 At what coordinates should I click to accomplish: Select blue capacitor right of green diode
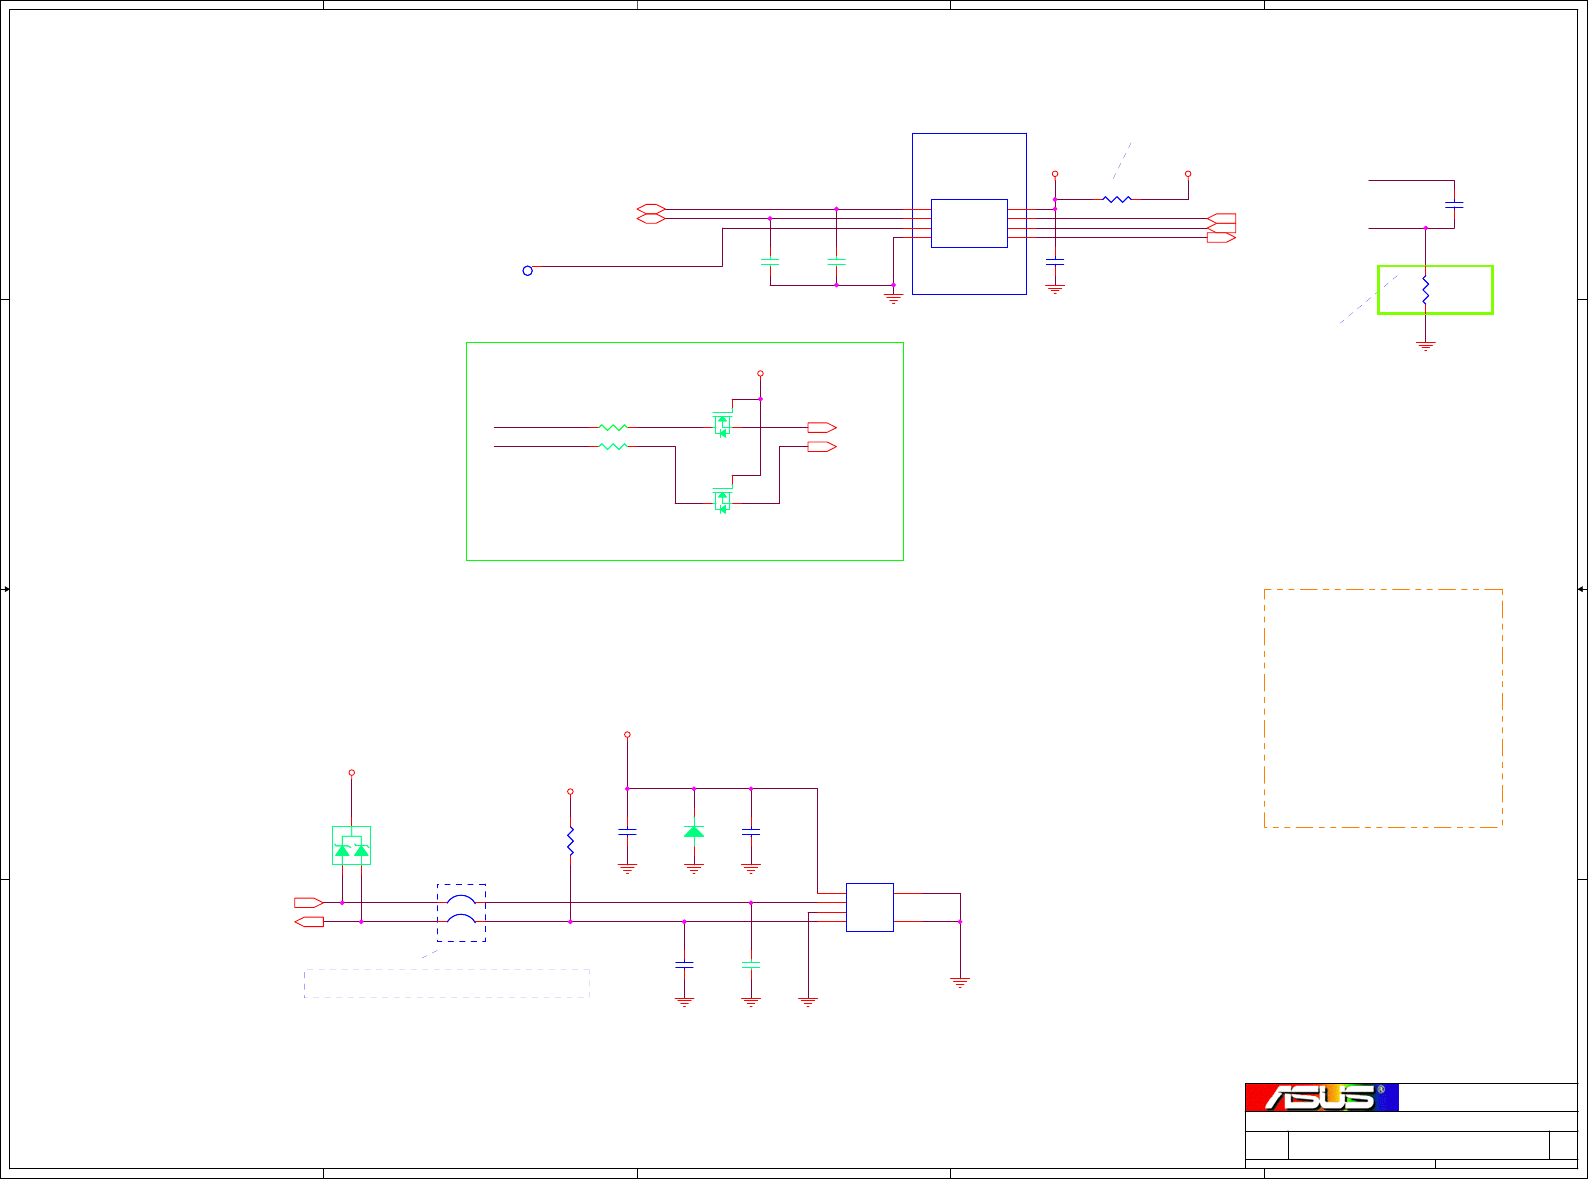coord(751,832)
